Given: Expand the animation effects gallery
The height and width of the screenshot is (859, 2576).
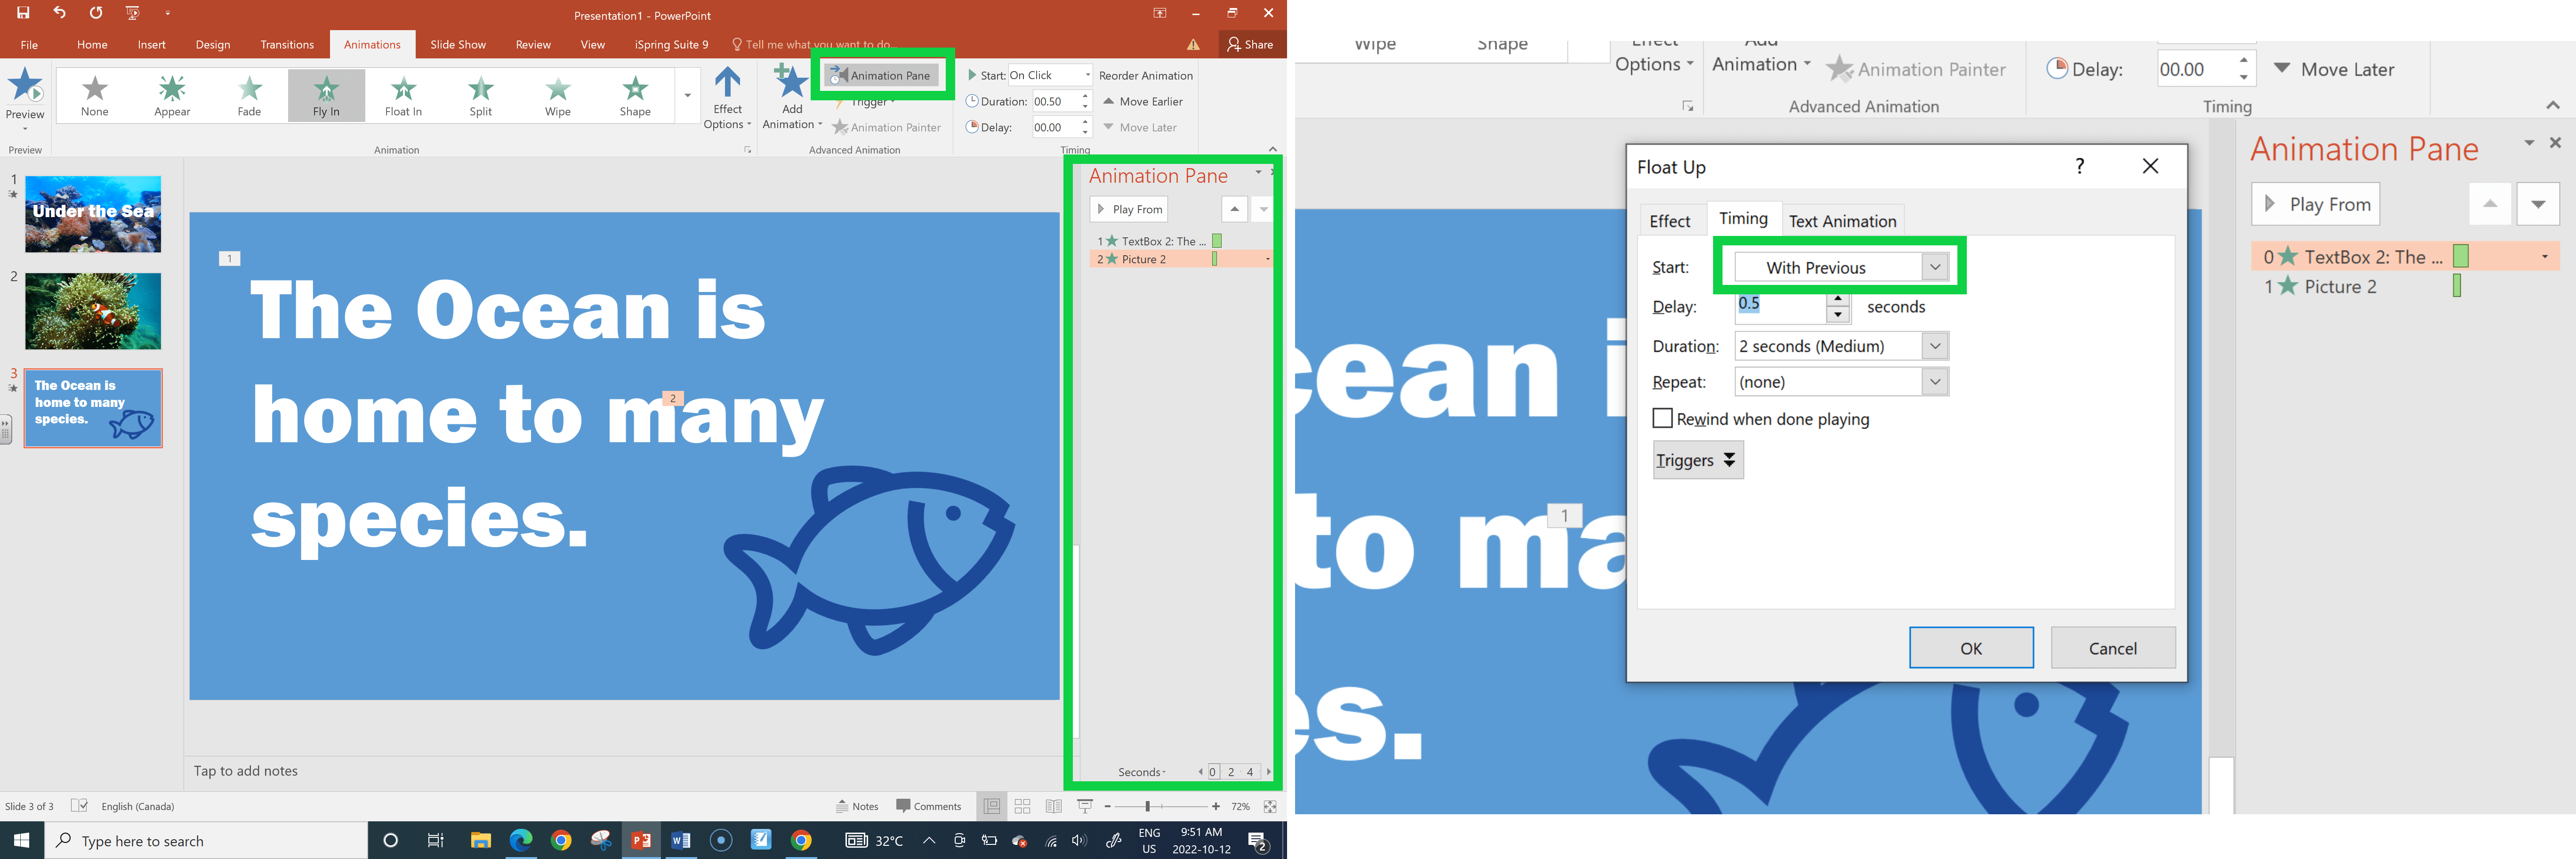Looking at the screenshot, I should pyautogui.click(x=687, y=96).
